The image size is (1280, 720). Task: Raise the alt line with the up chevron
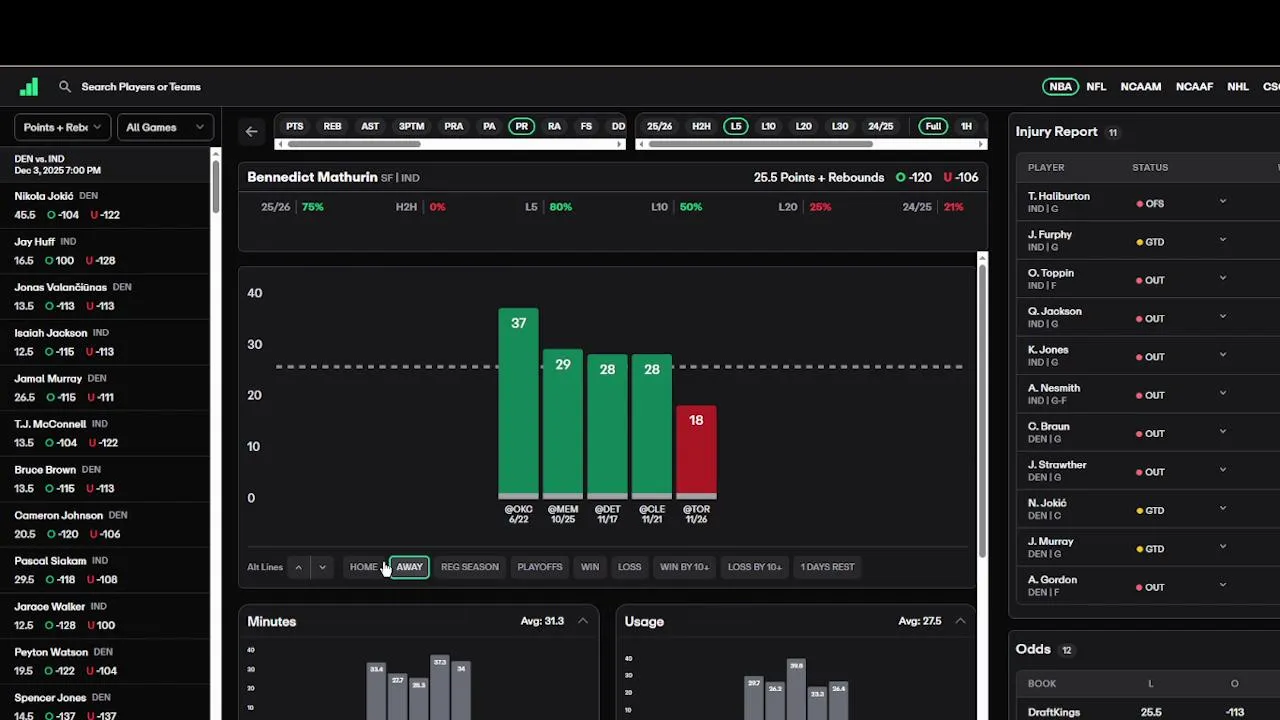298,567
